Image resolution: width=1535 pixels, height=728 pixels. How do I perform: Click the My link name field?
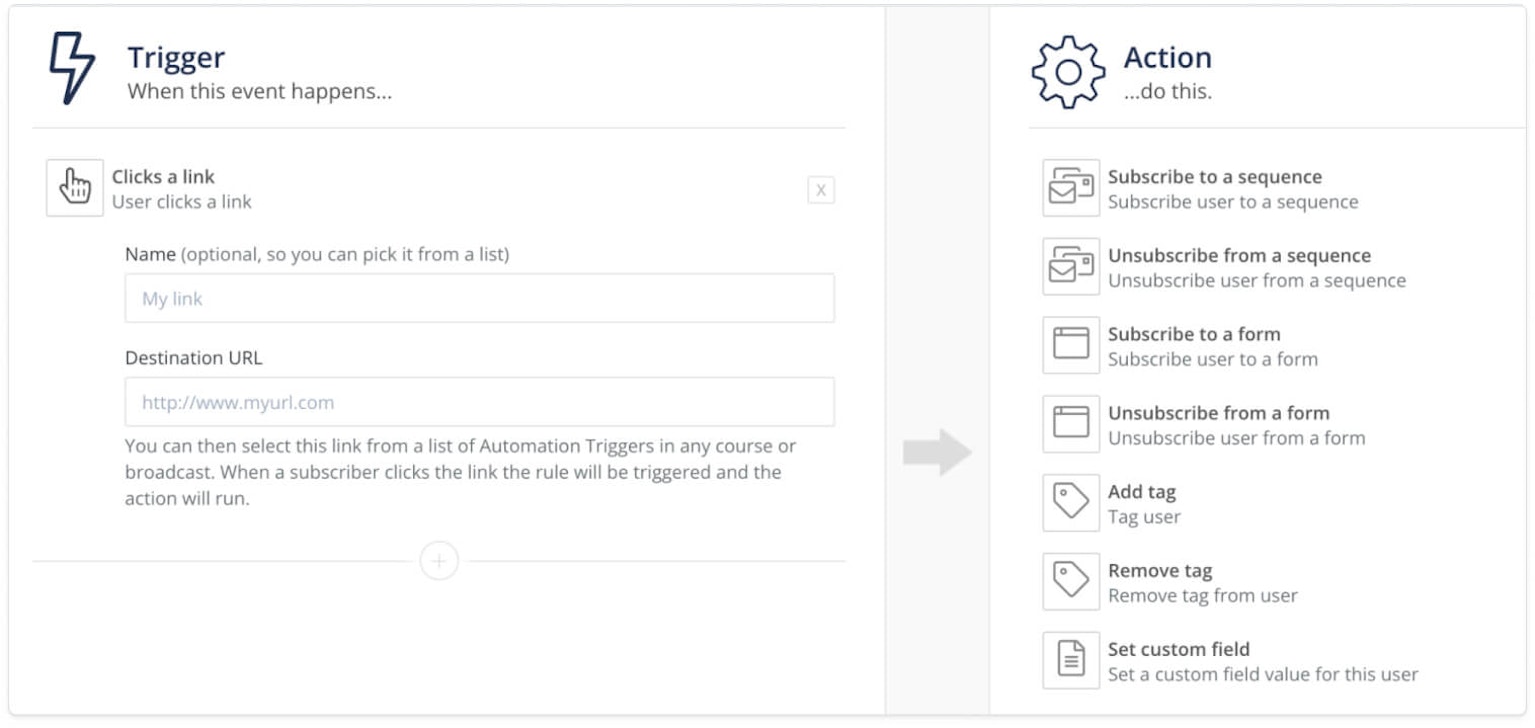tap(479, 298)
